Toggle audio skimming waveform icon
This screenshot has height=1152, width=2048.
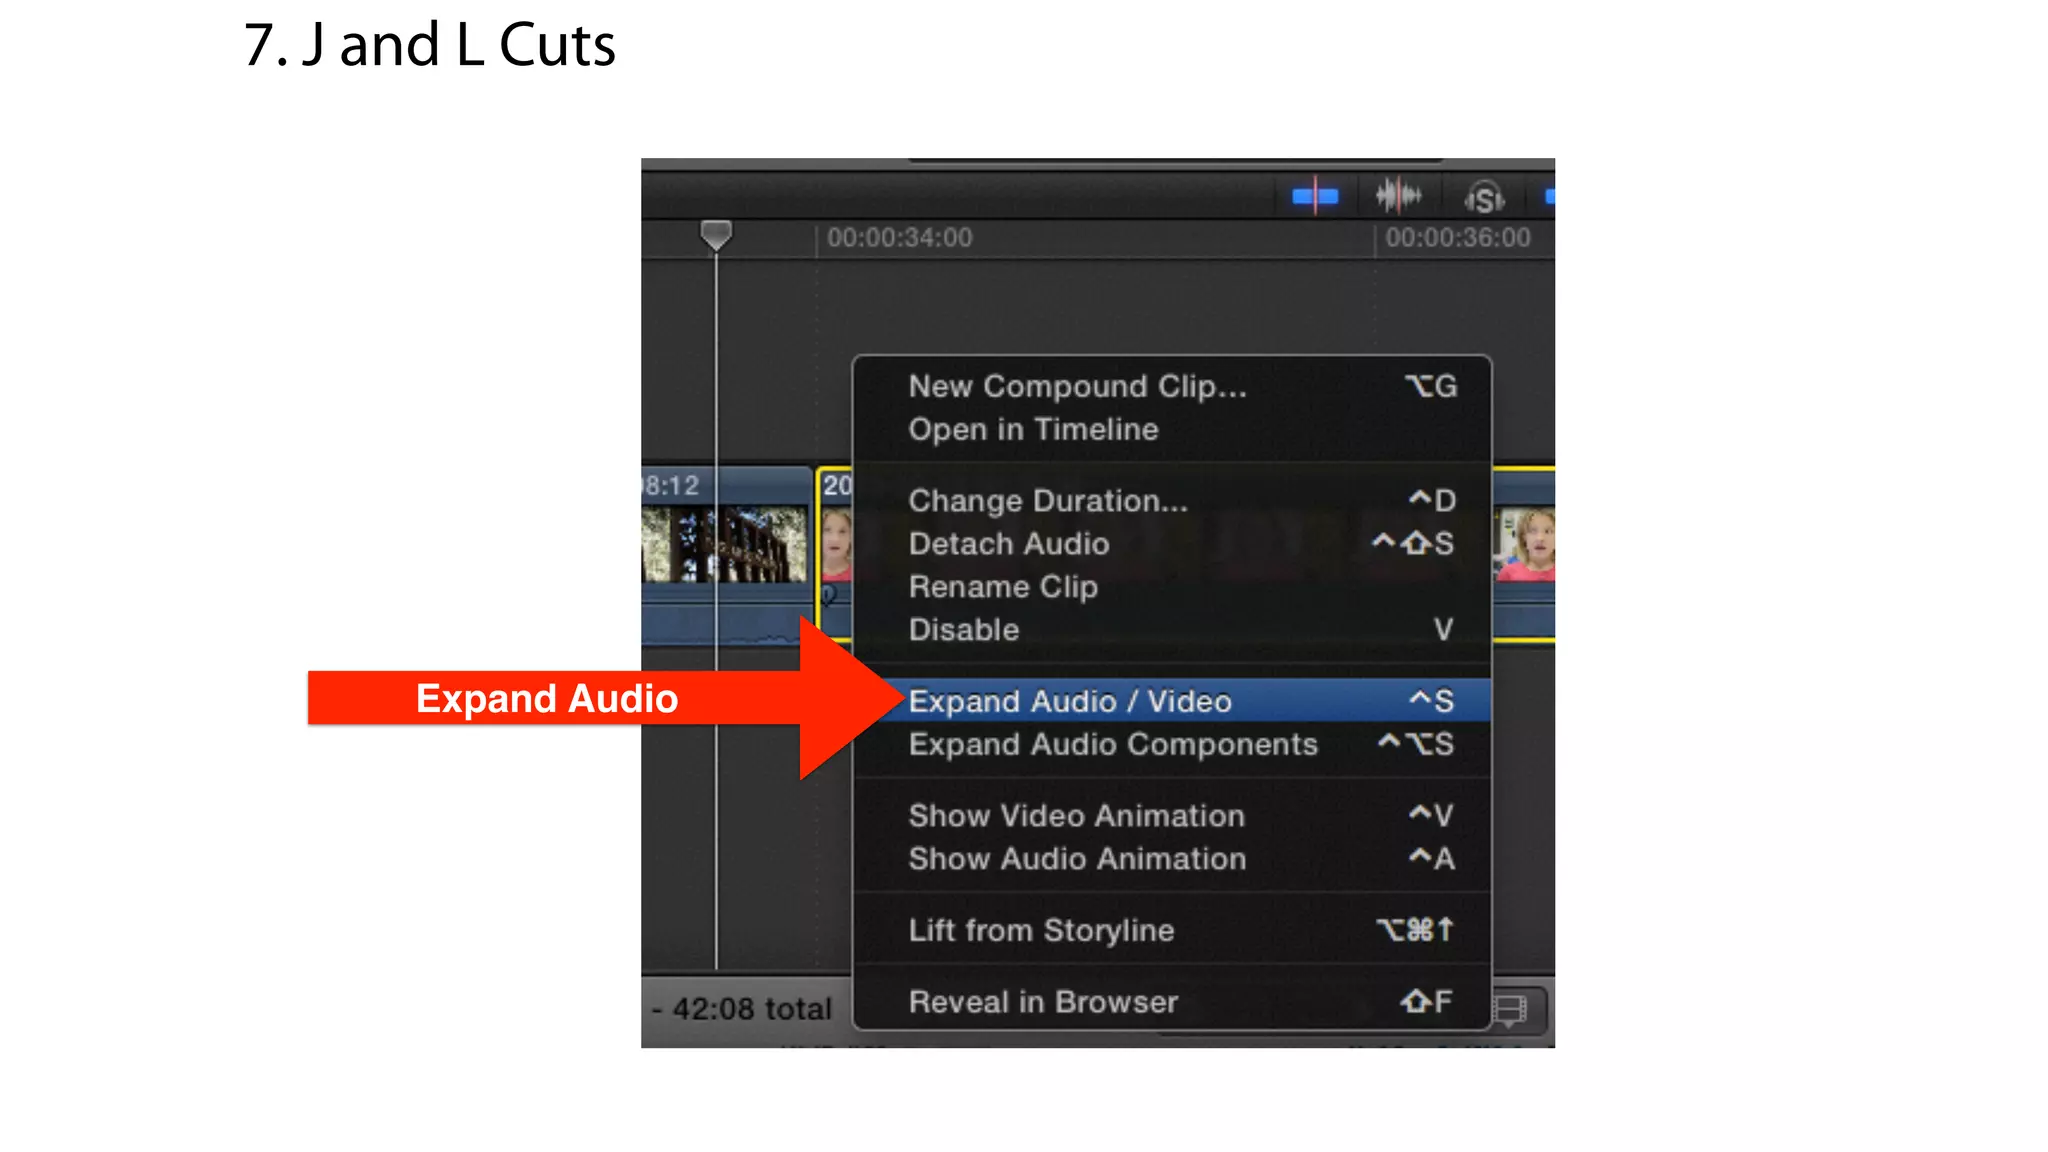click(x=1398, y=196)
